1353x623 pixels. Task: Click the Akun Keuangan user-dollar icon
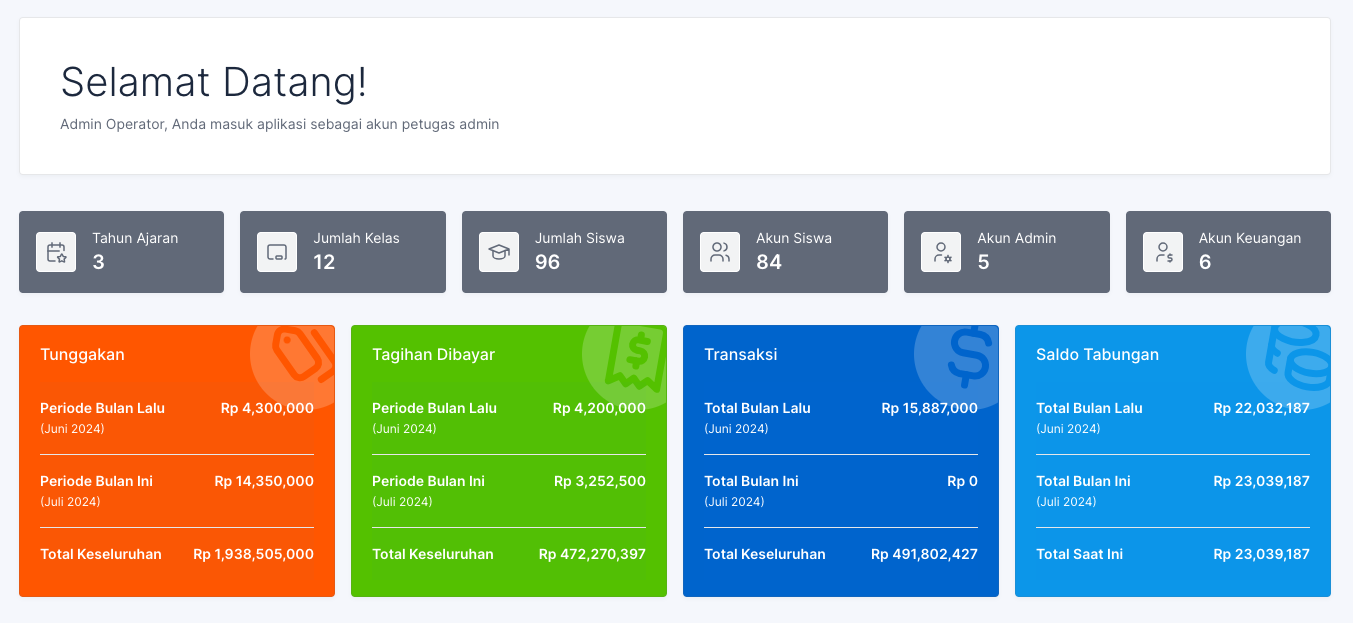point(1163,252)
